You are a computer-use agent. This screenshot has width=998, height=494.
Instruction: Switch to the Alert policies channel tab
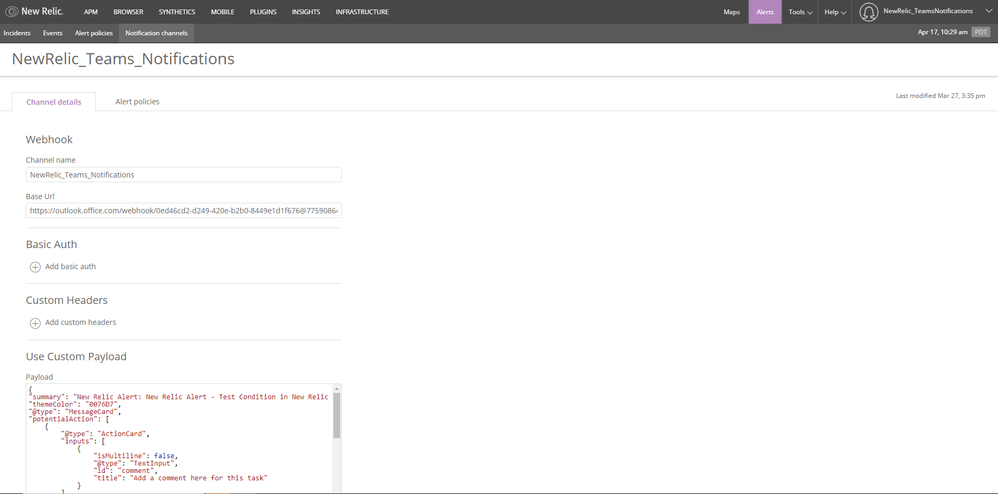(137, 101)
